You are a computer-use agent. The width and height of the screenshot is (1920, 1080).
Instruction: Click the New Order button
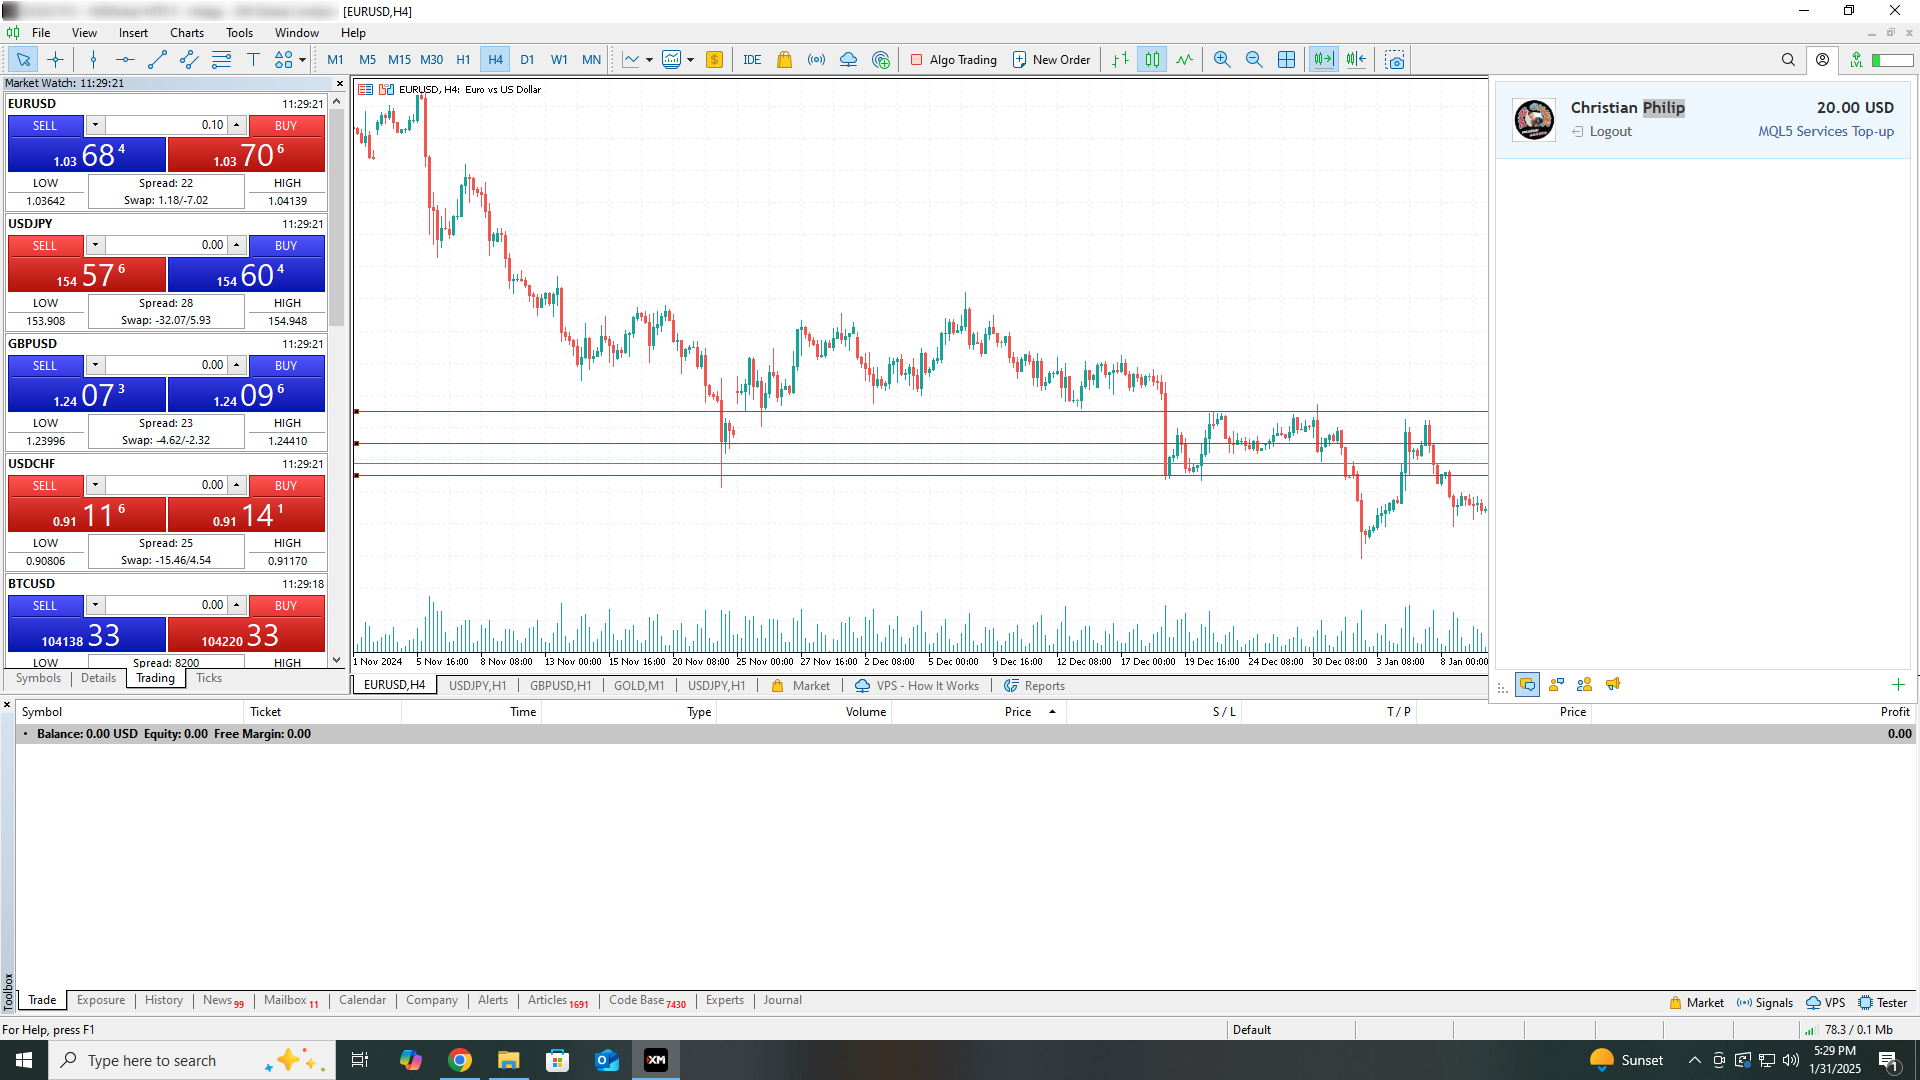pyautogui.click(x=1051, y=60)
